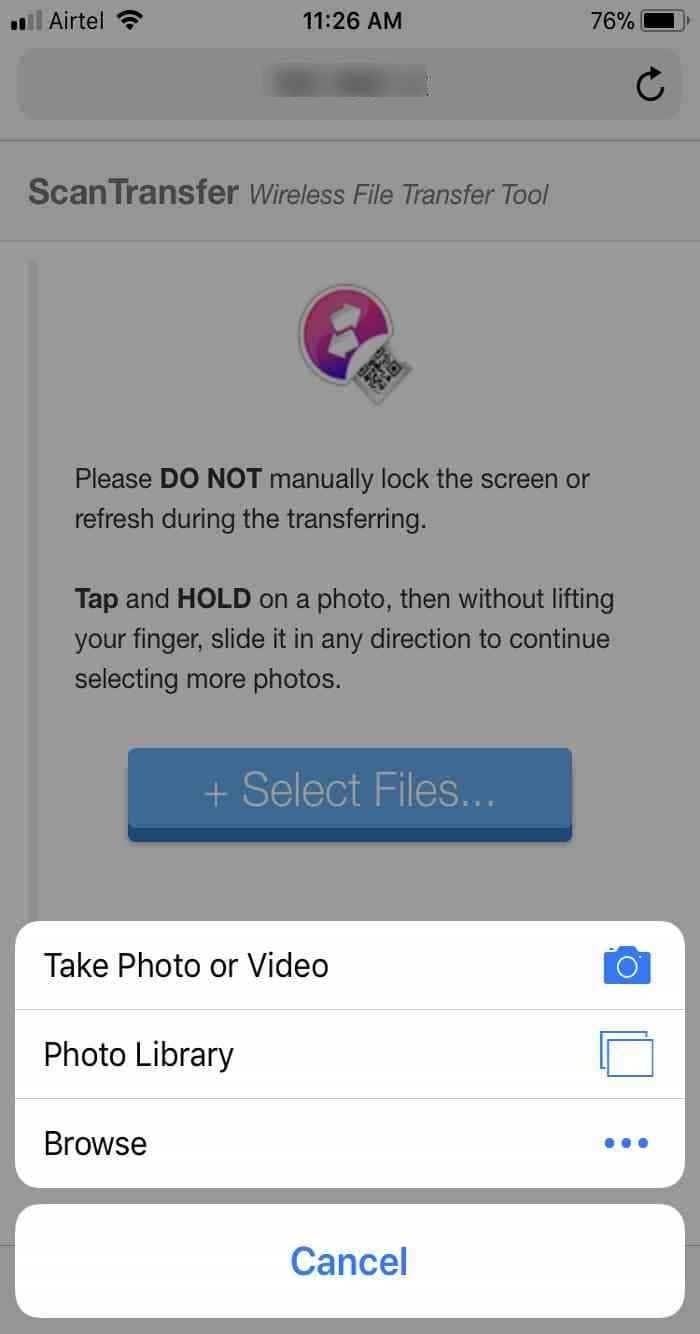This screenshot has width=700, height=1334.
Task: Tap the cellular signal bars icon
Action: click(24, 21)
